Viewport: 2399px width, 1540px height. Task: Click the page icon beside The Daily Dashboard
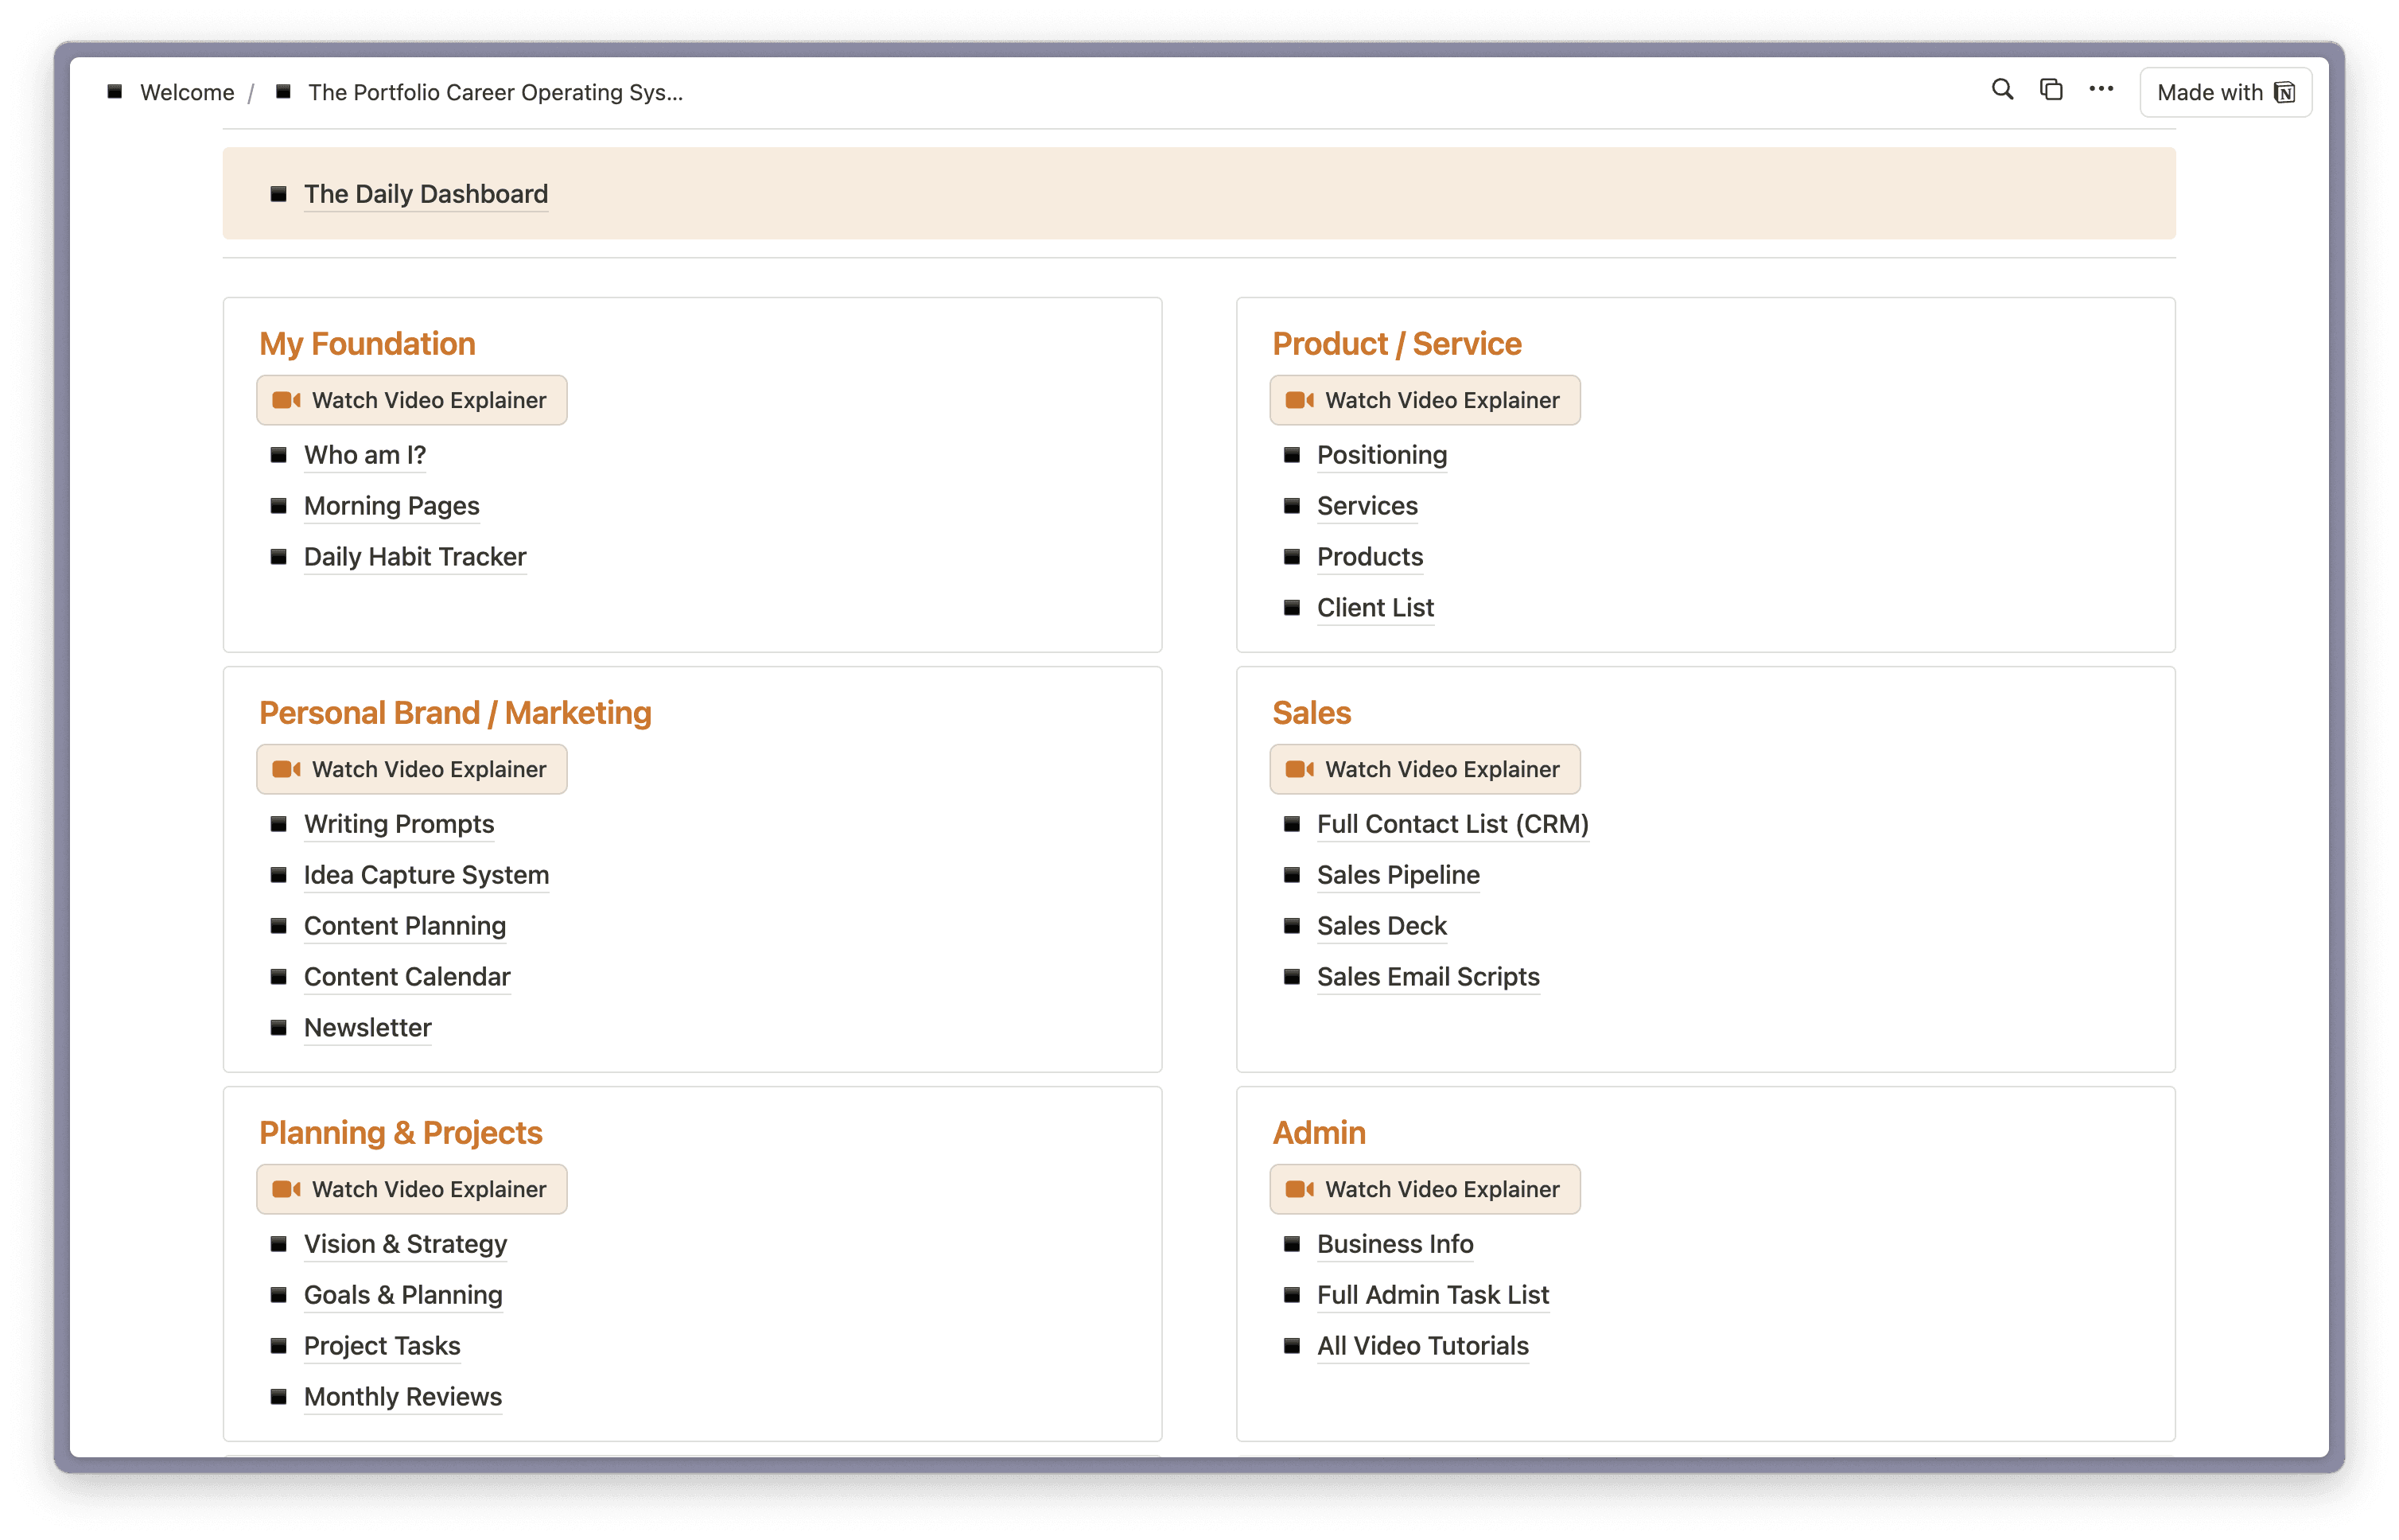click(x=279, y=194)
